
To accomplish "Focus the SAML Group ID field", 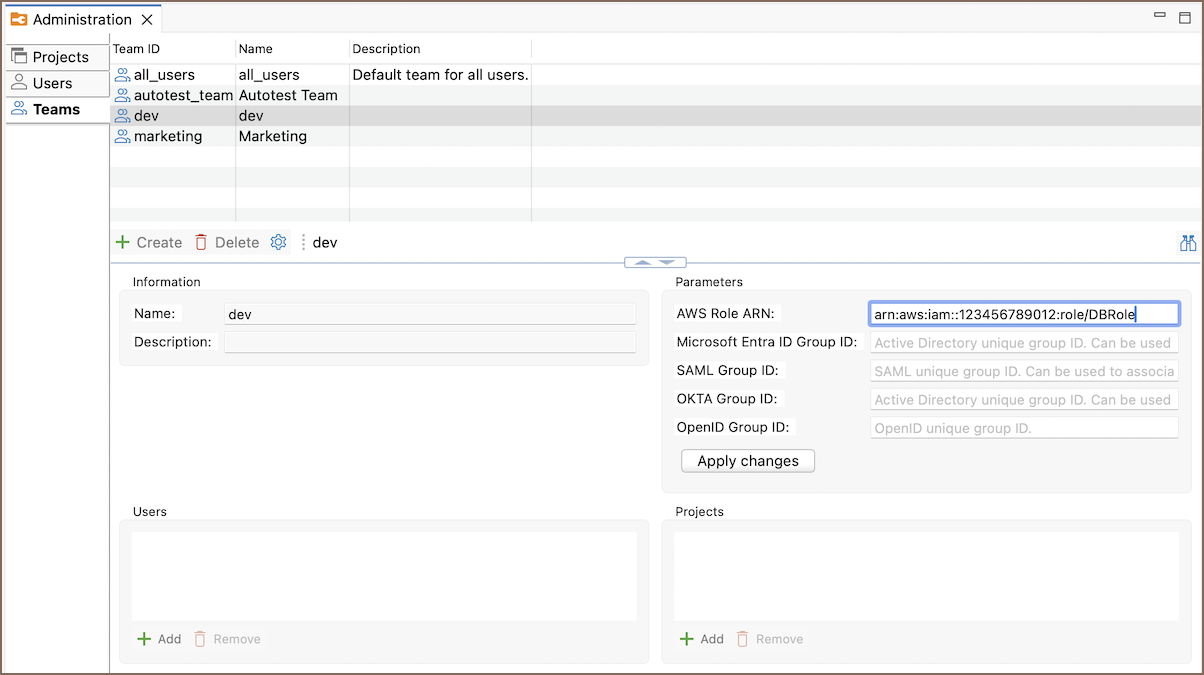I will (x=1024, y=371).
